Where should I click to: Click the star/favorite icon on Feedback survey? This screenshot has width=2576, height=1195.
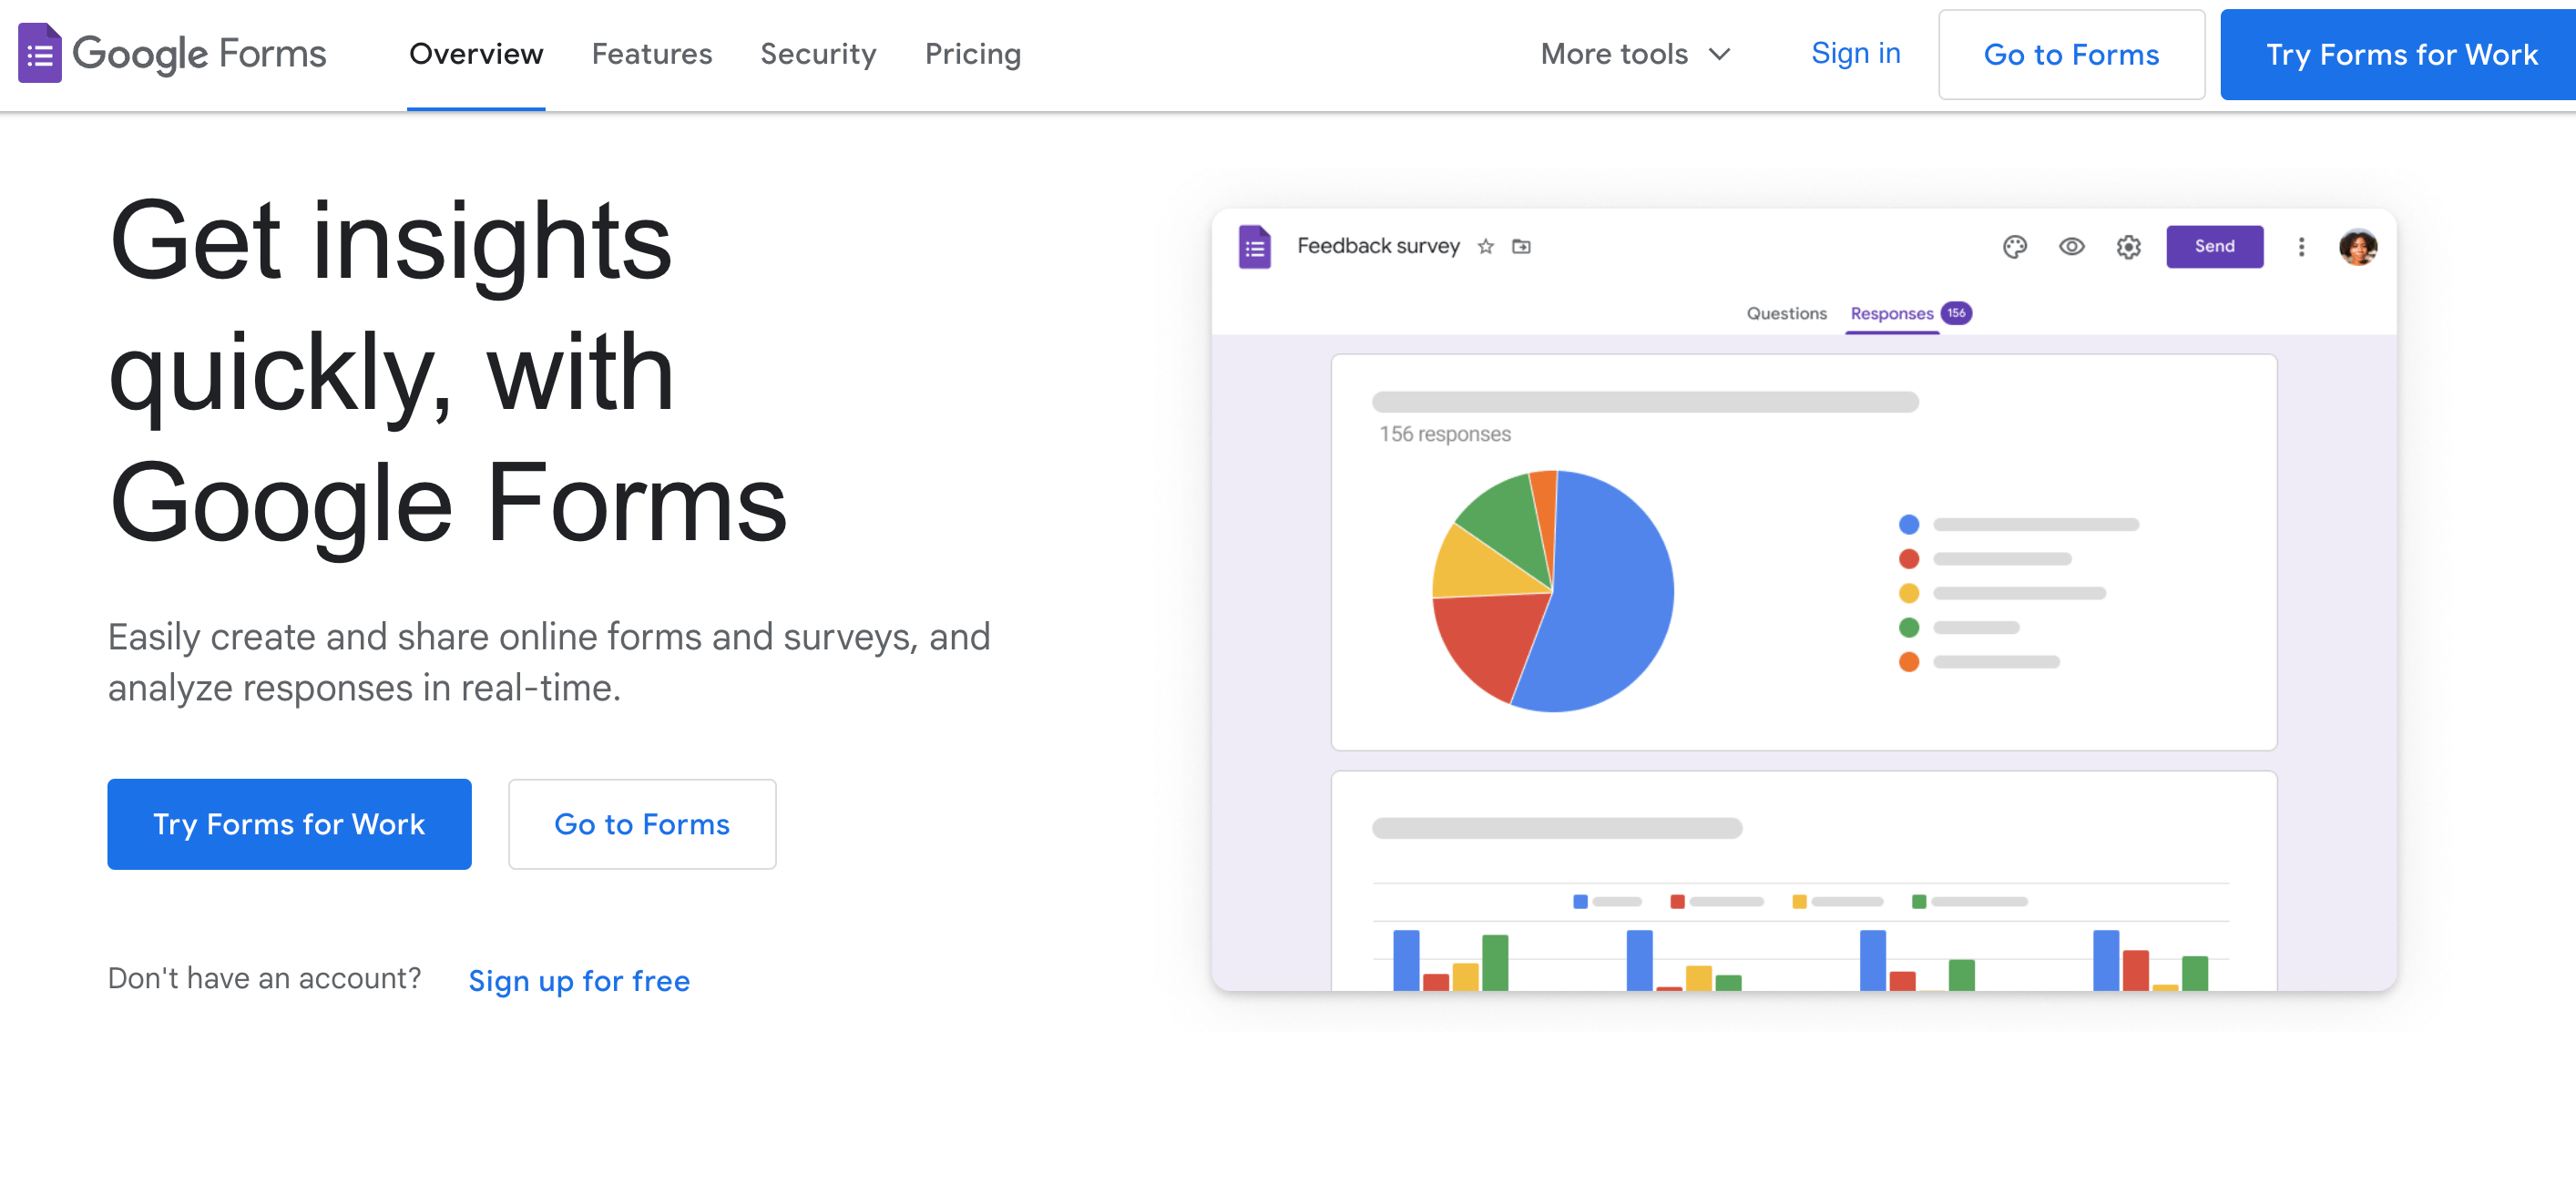1487,247
